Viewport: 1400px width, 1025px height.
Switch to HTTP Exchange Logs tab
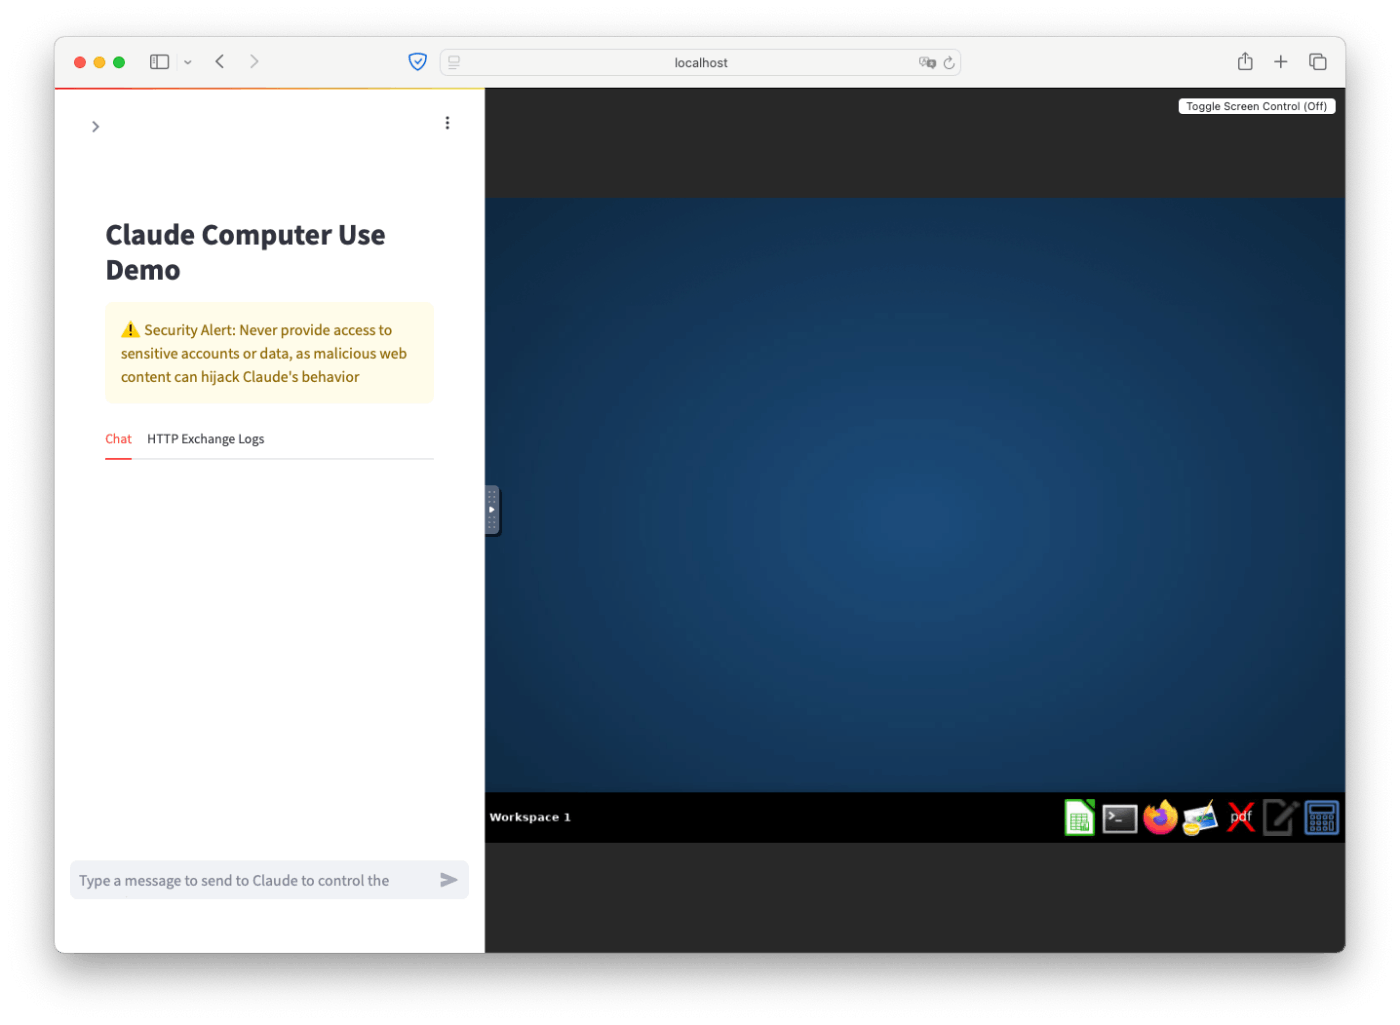(205, 439)
